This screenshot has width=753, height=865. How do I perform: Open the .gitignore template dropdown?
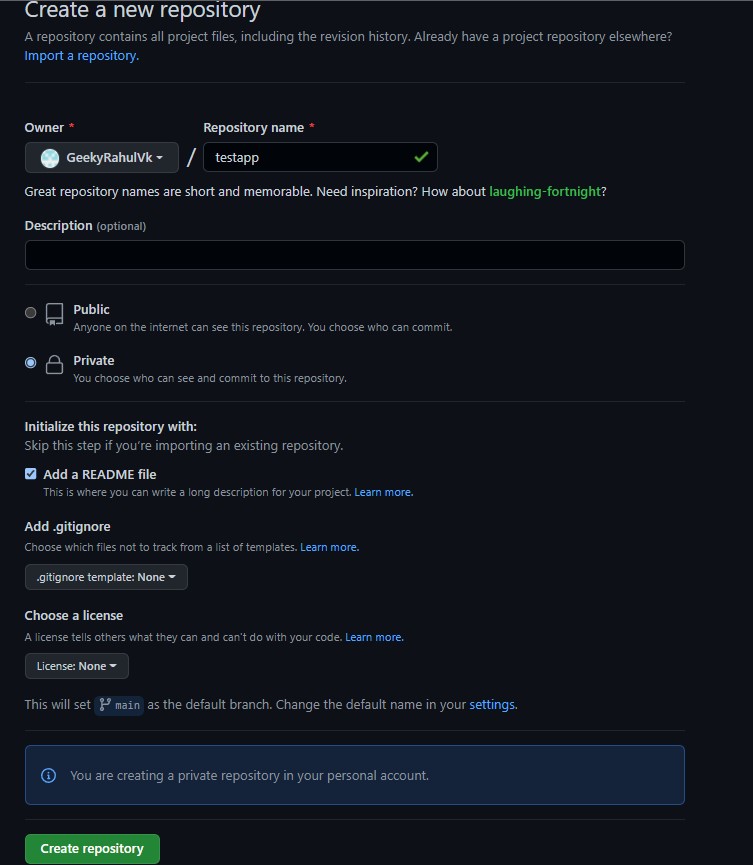point(105,577)
